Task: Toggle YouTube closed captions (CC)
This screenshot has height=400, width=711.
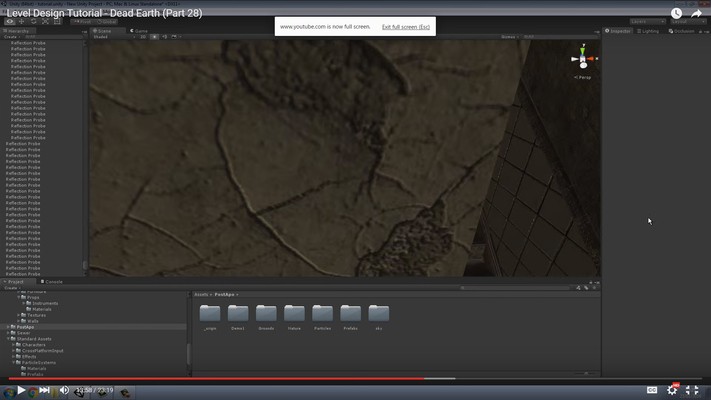Action: [x=652, y=390]
